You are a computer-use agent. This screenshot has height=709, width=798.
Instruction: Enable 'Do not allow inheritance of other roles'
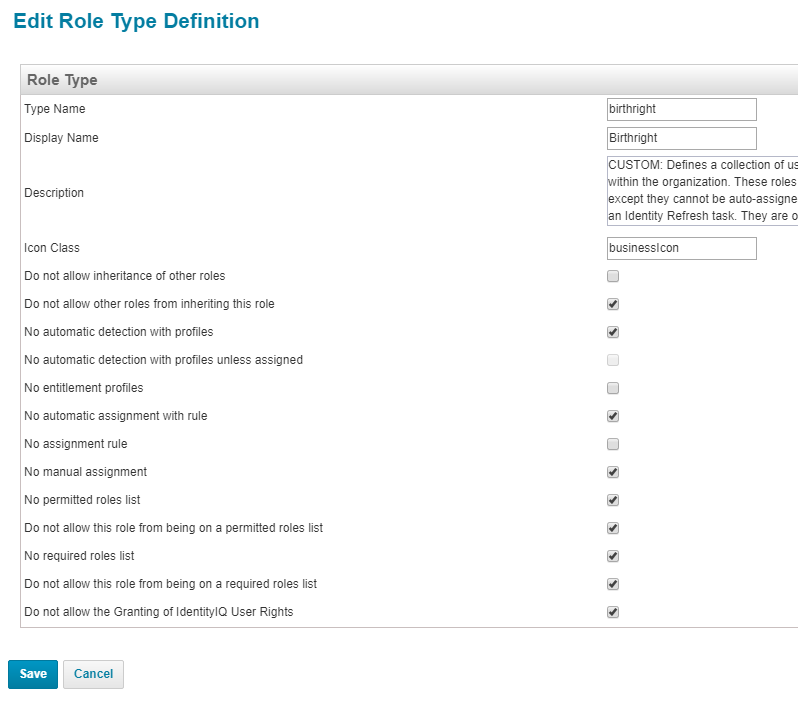[613, 276]
